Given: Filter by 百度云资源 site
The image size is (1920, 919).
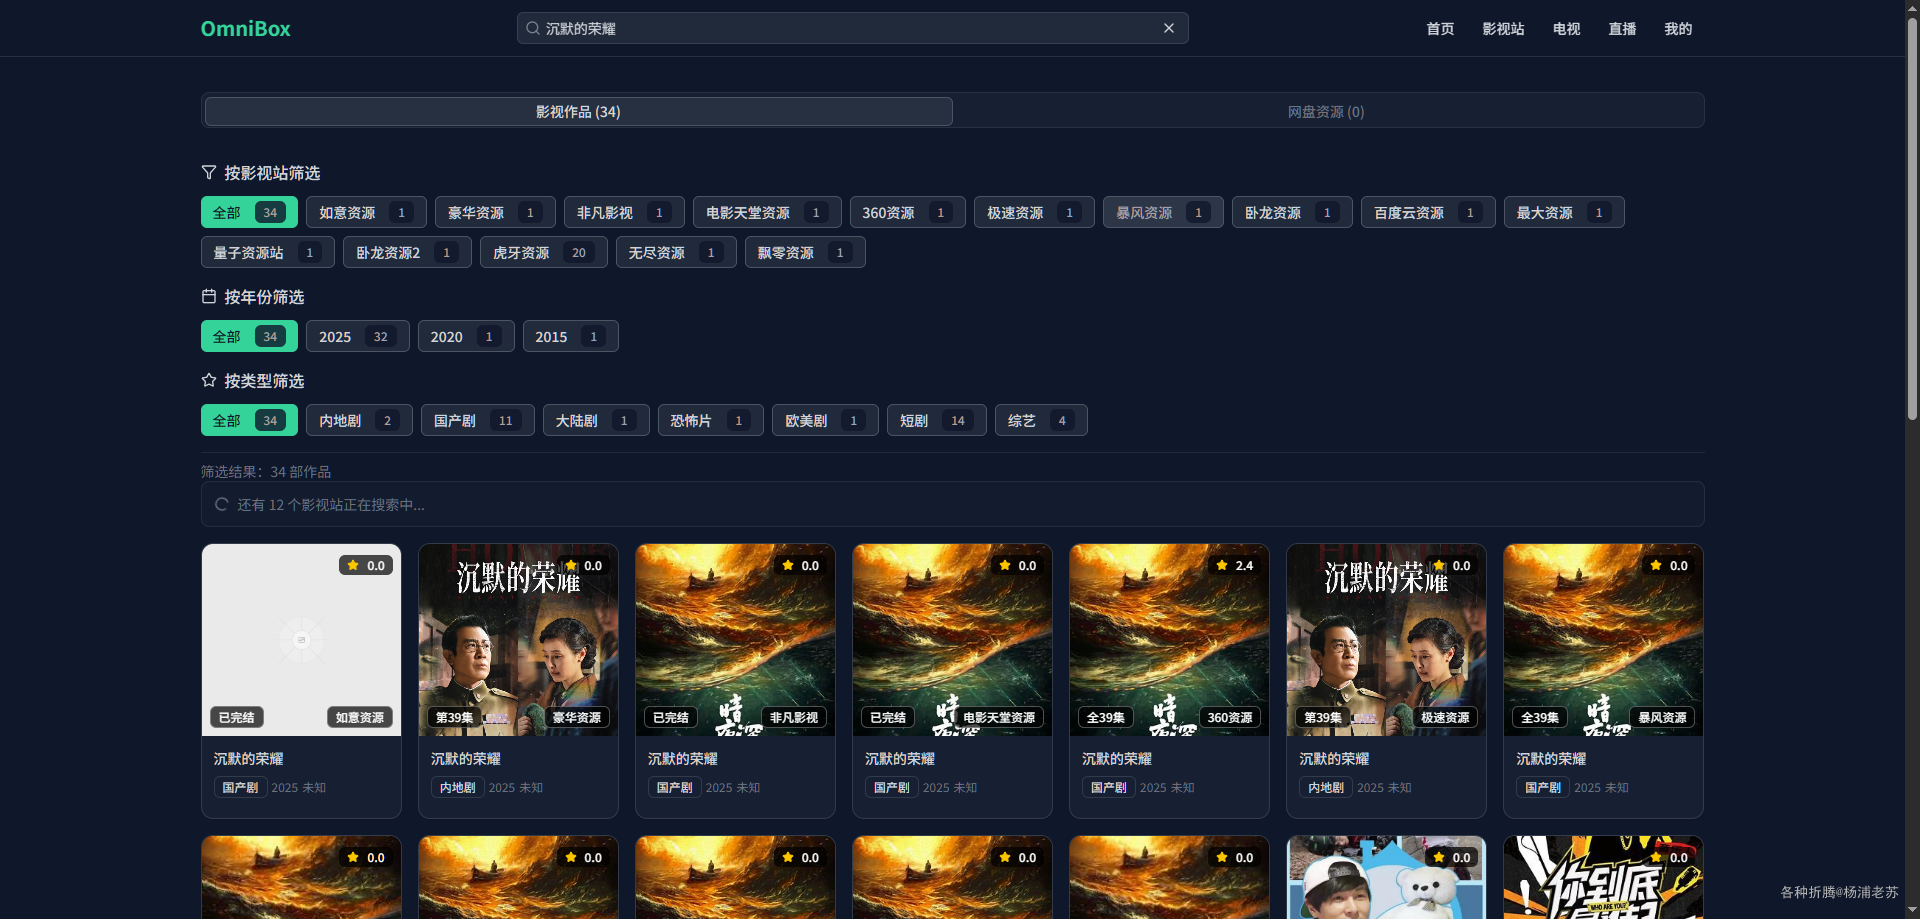Looking at the screenshot, I should point(1428,212).
